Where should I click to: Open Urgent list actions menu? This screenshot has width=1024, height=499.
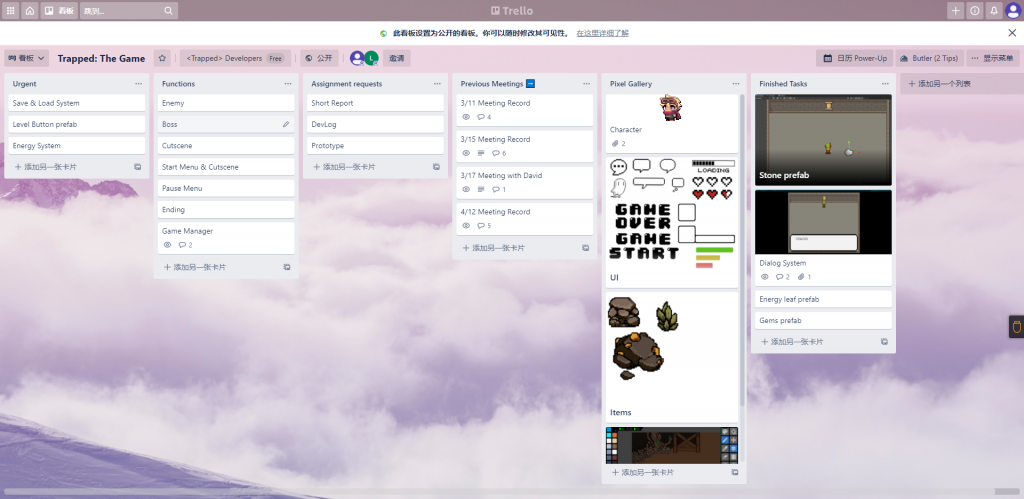coord(138,84)
